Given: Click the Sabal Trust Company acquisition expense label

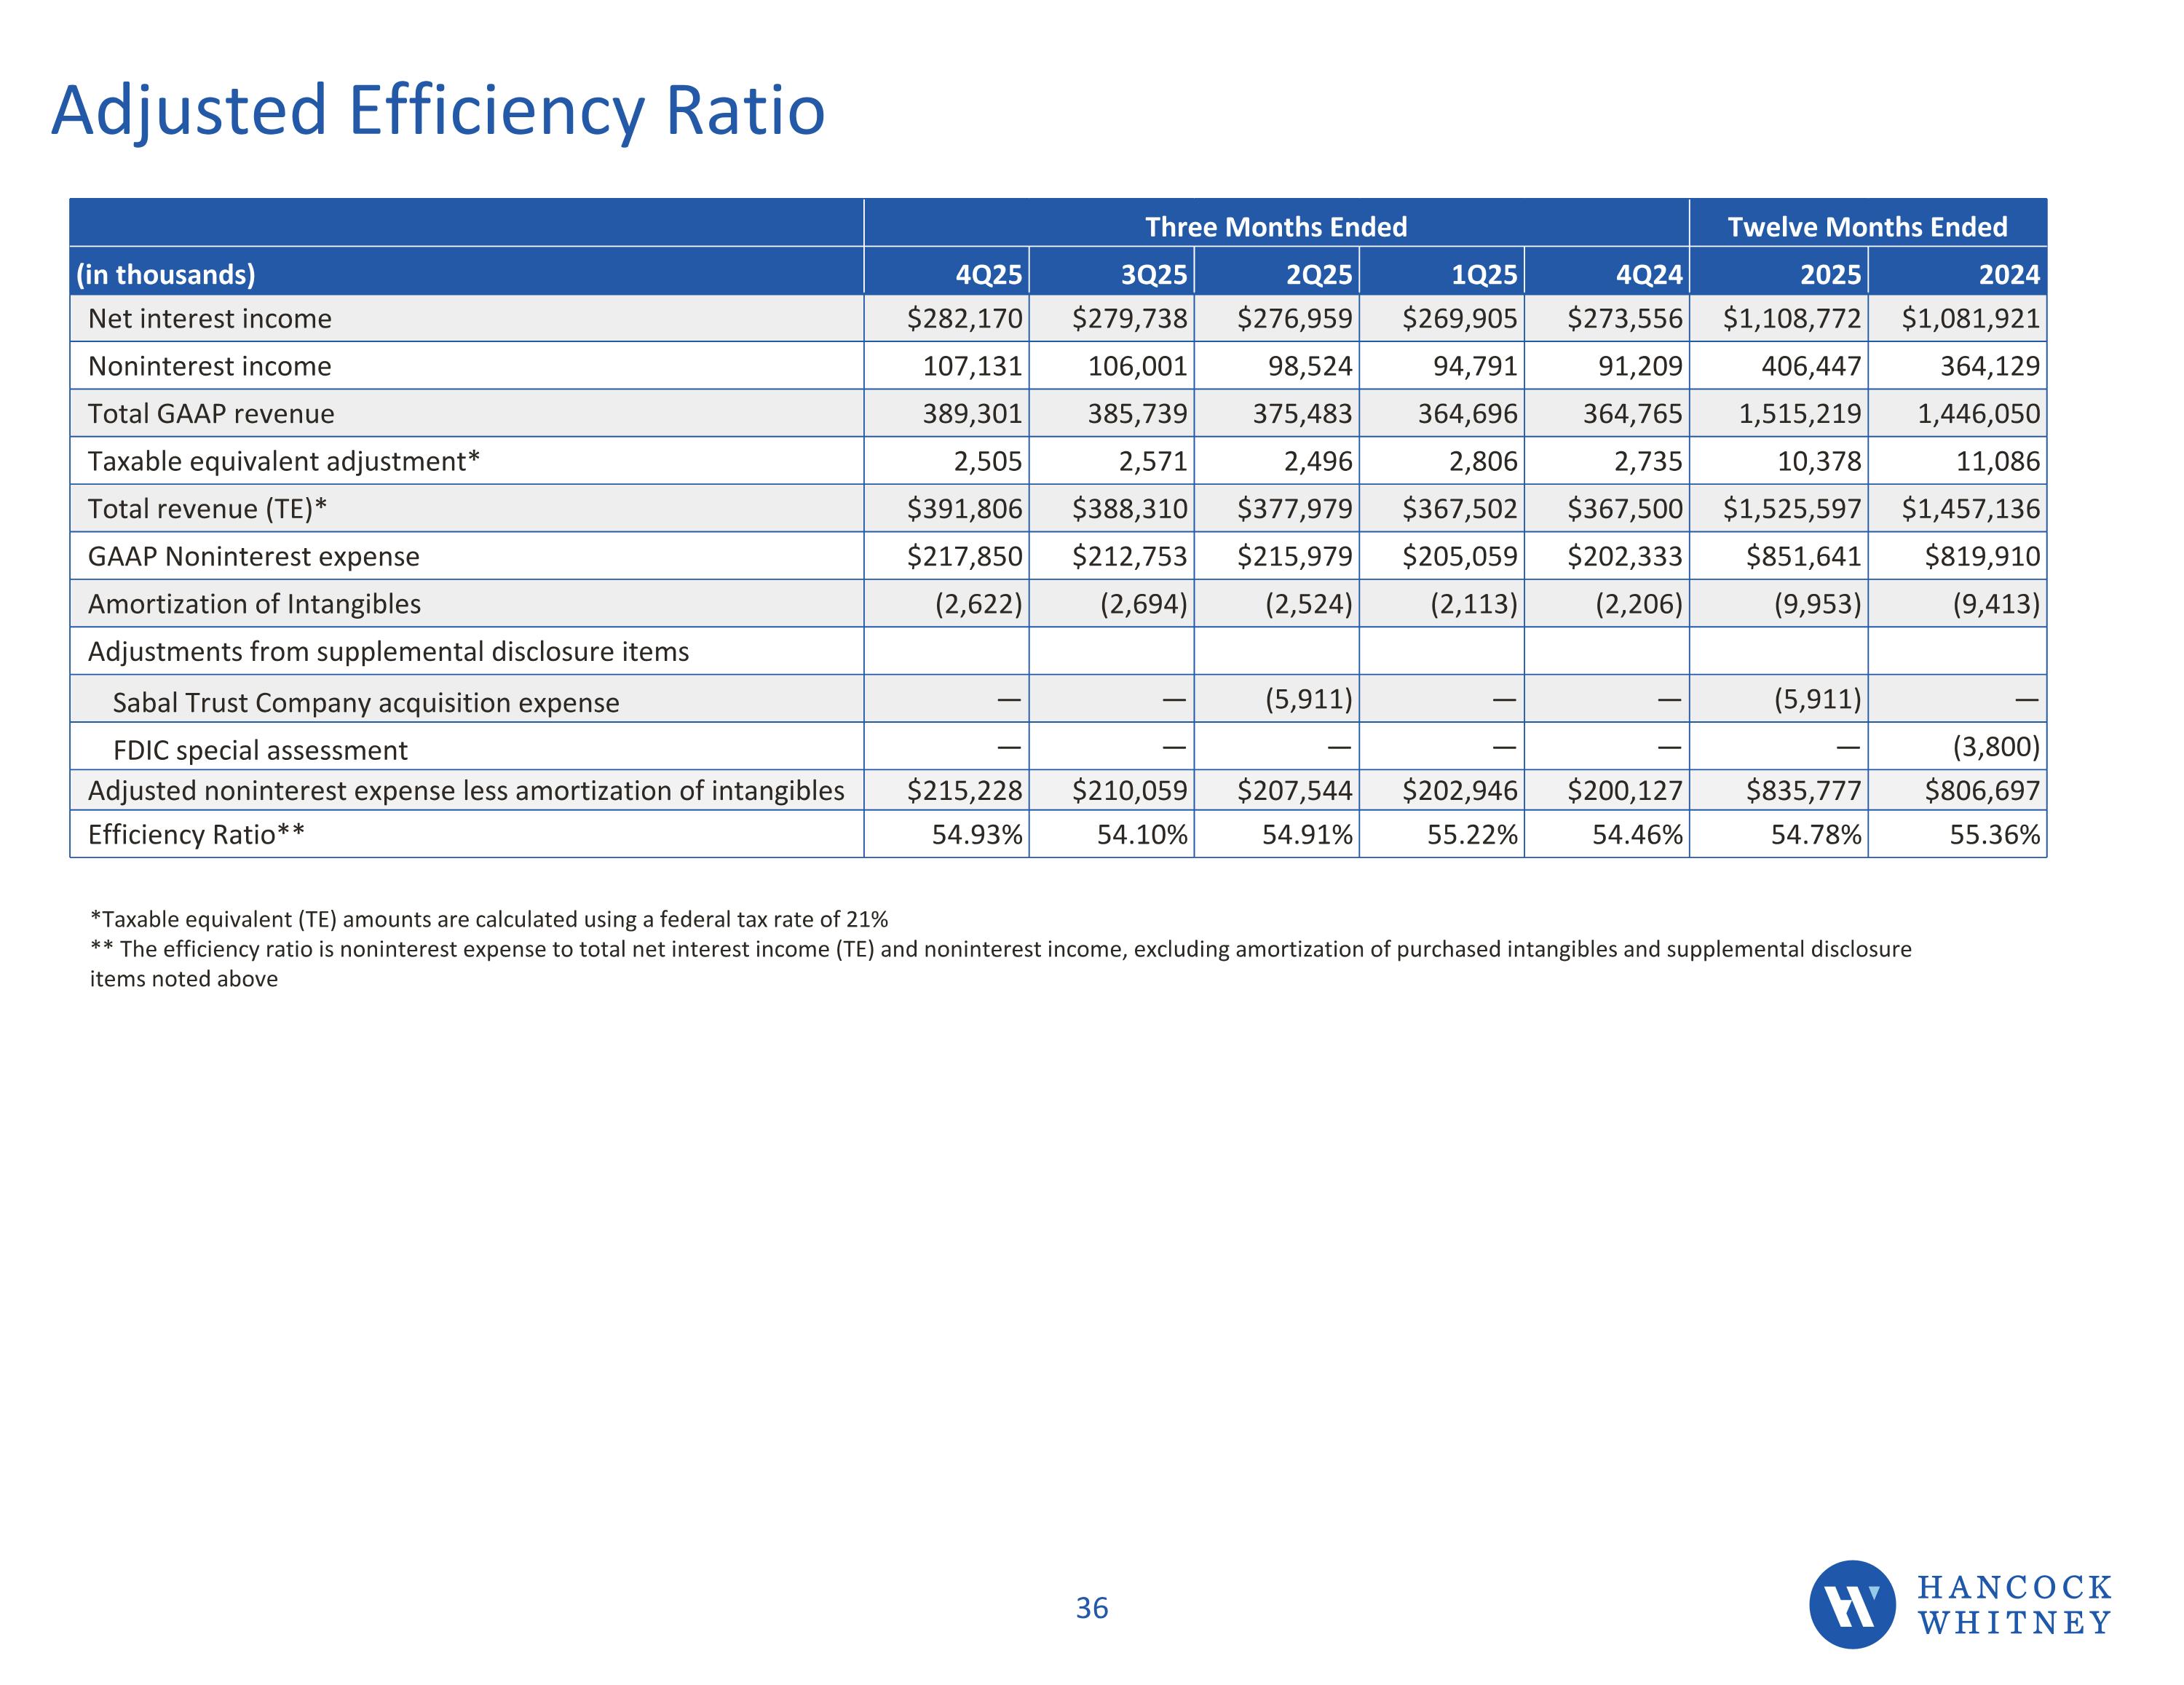Looking at the screenshot, I should click(x=366, y=703).
